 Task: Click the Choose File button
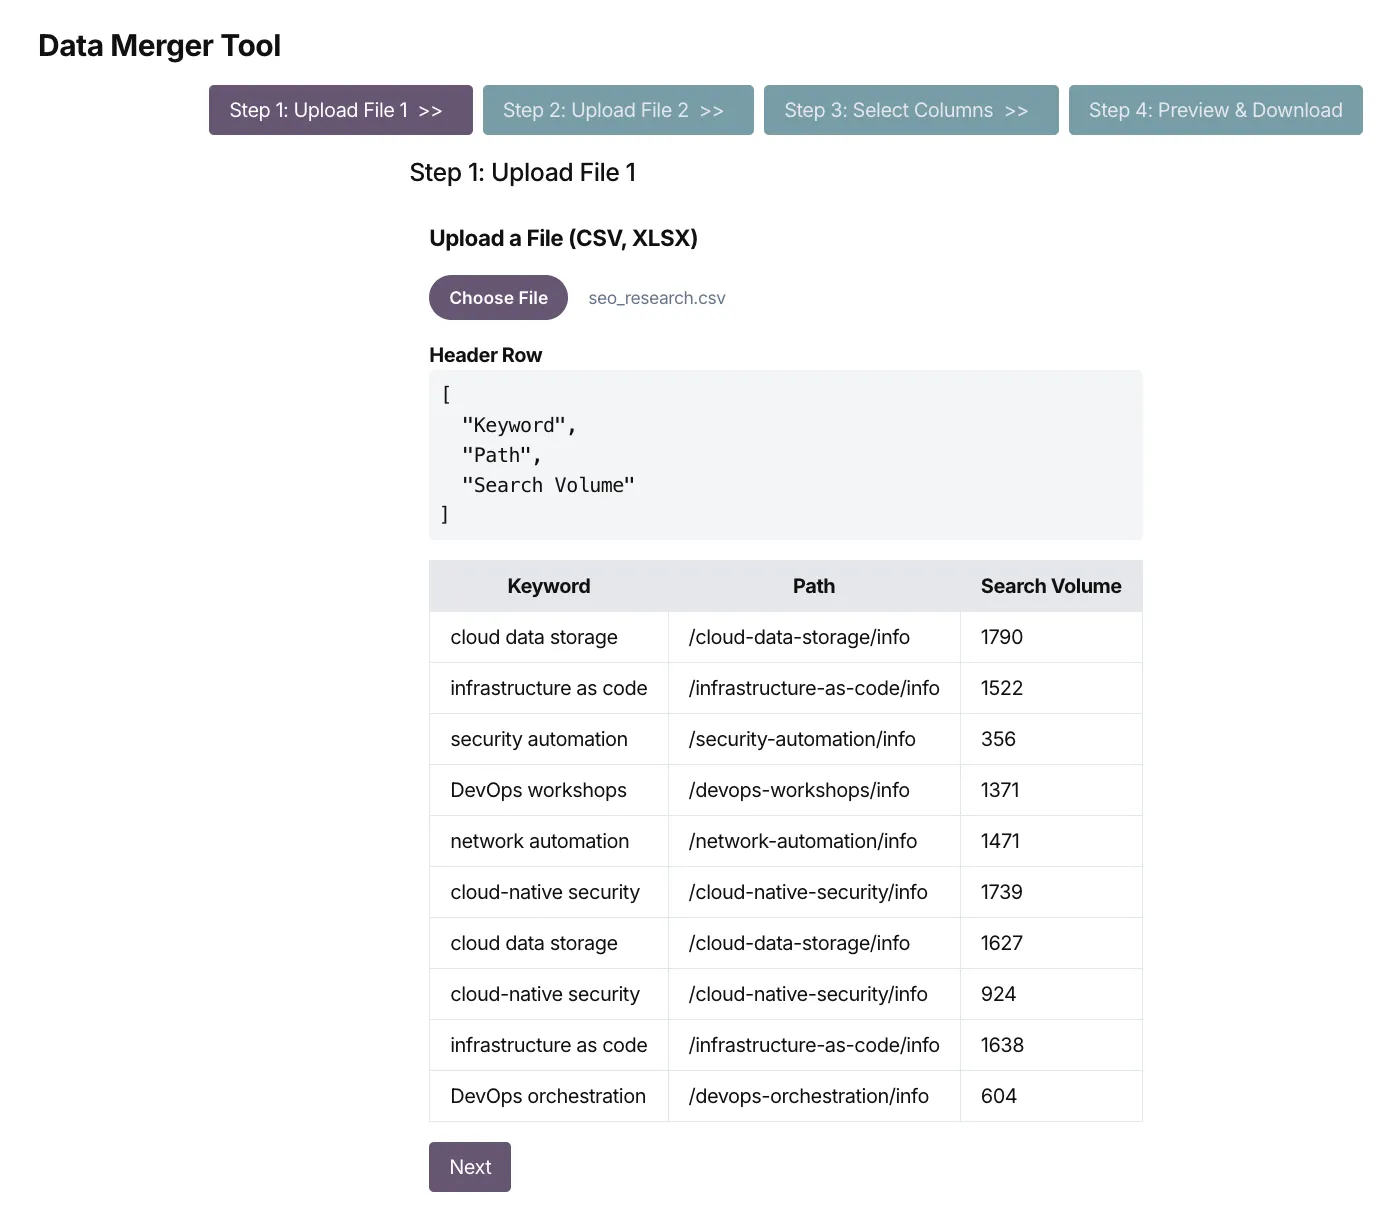(498, 298)
